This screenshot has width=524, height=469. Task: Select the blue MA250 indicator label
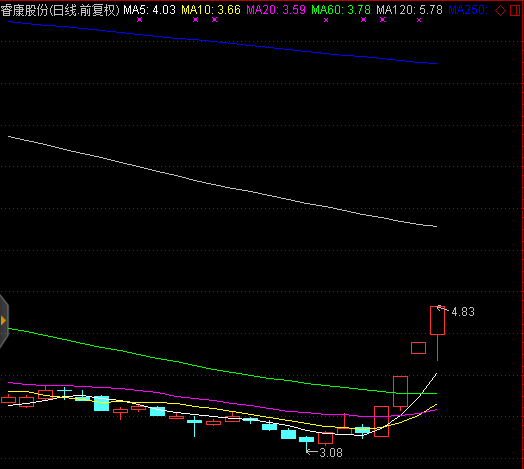[468, 10]
